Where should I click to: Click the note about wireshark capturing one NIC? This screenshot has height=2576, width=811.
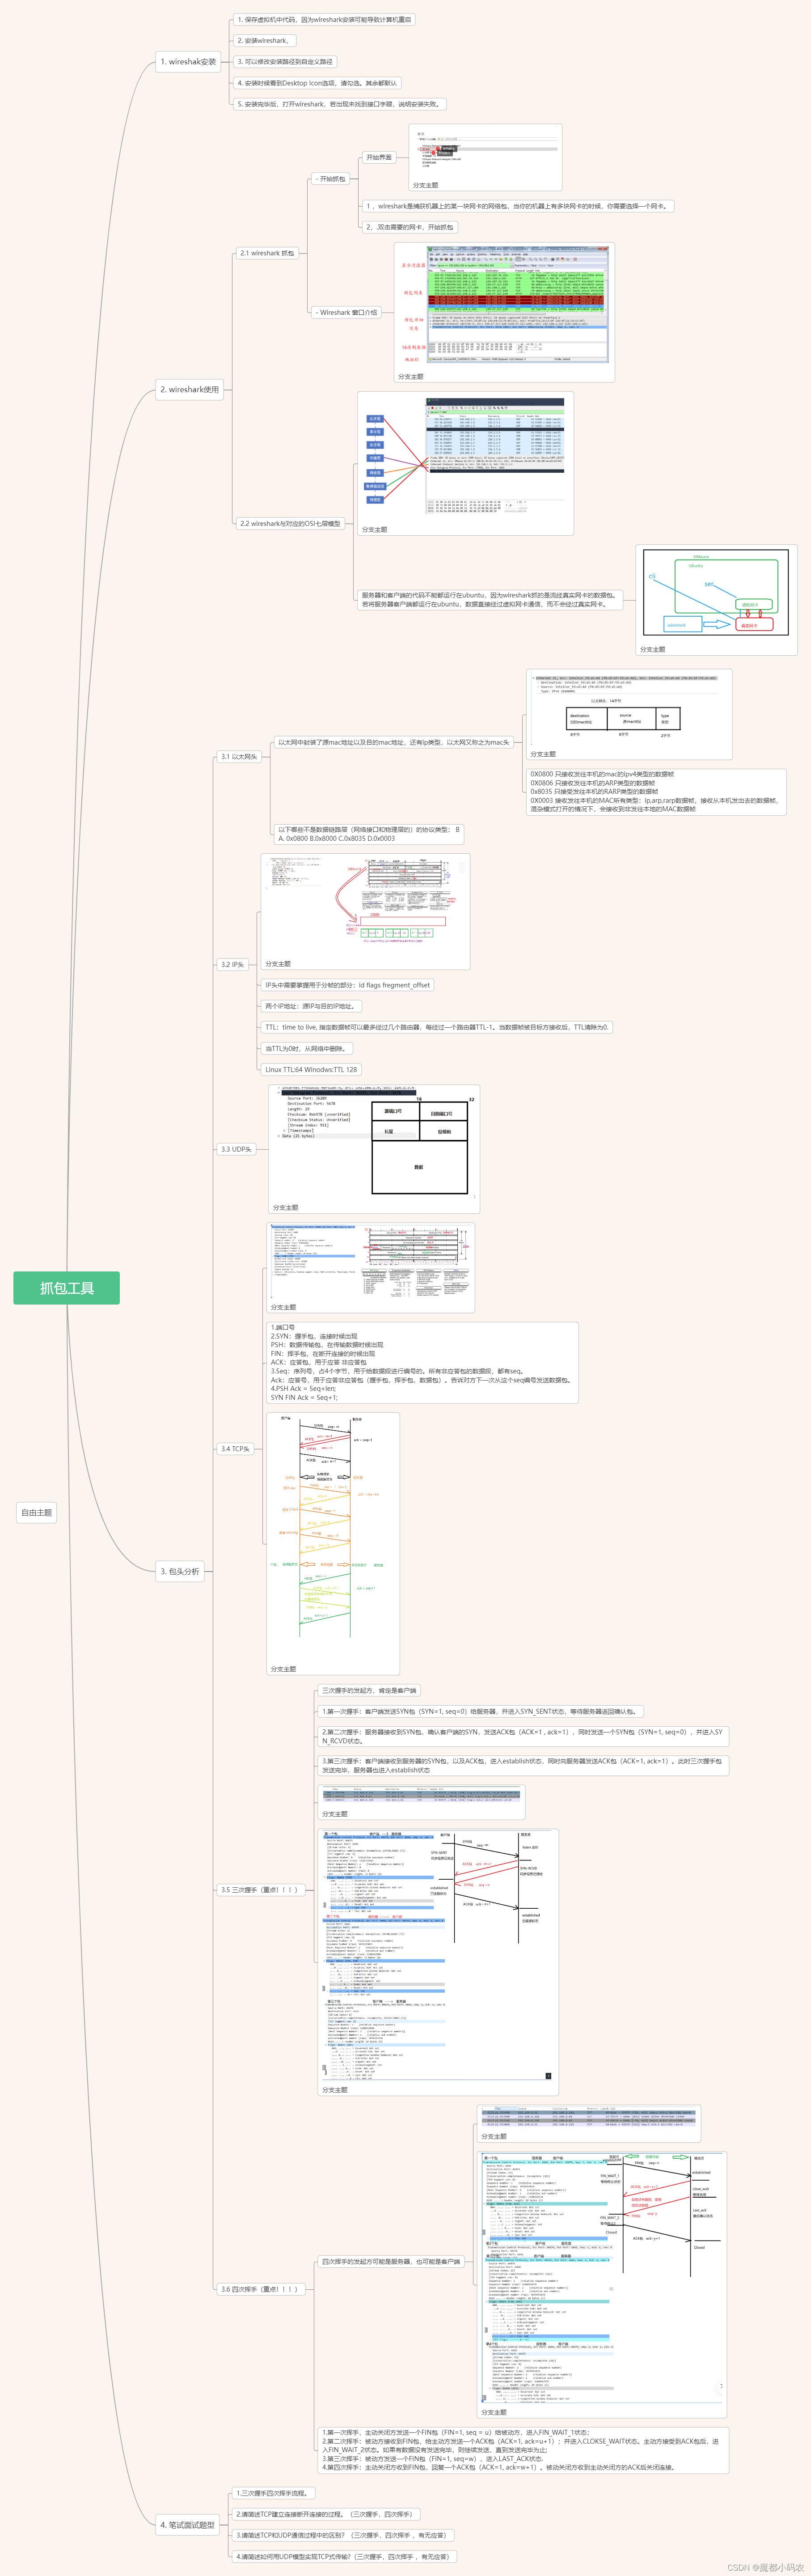pyautogui.click(x=518, y=206)
